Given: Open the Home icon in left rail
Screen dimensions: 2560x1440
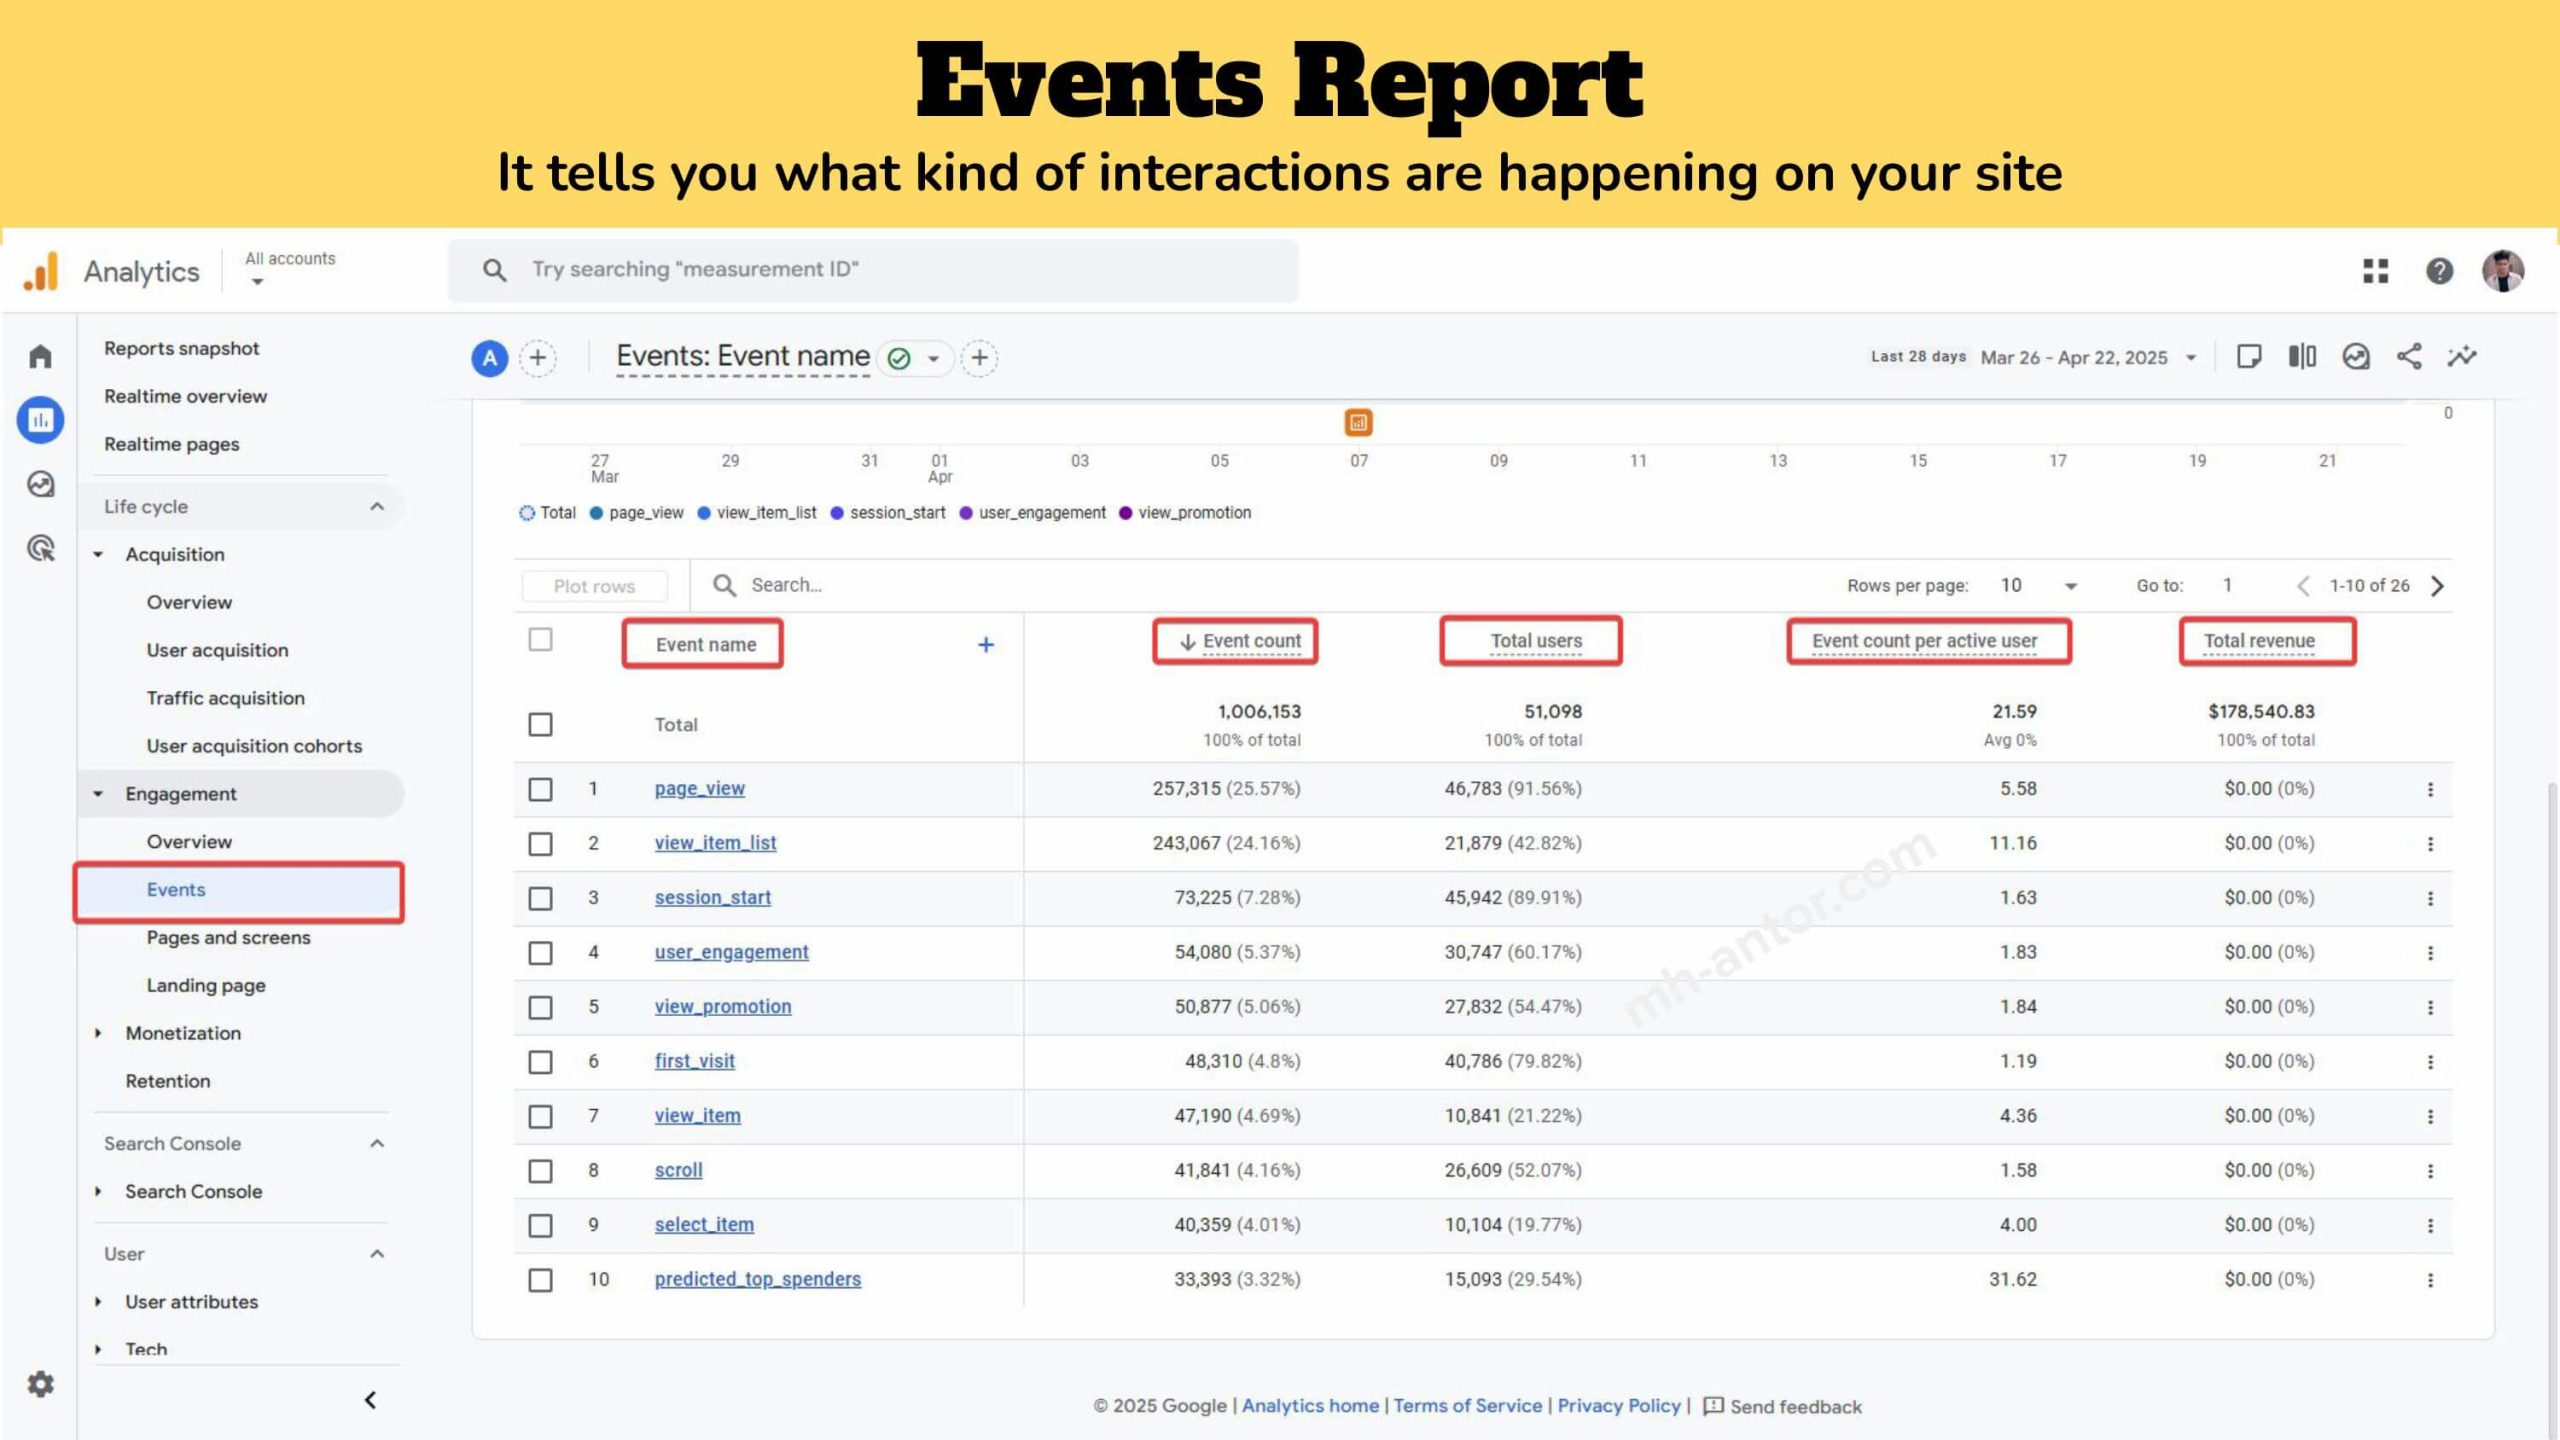Looking at the screenshot, I should coord(40,356).
